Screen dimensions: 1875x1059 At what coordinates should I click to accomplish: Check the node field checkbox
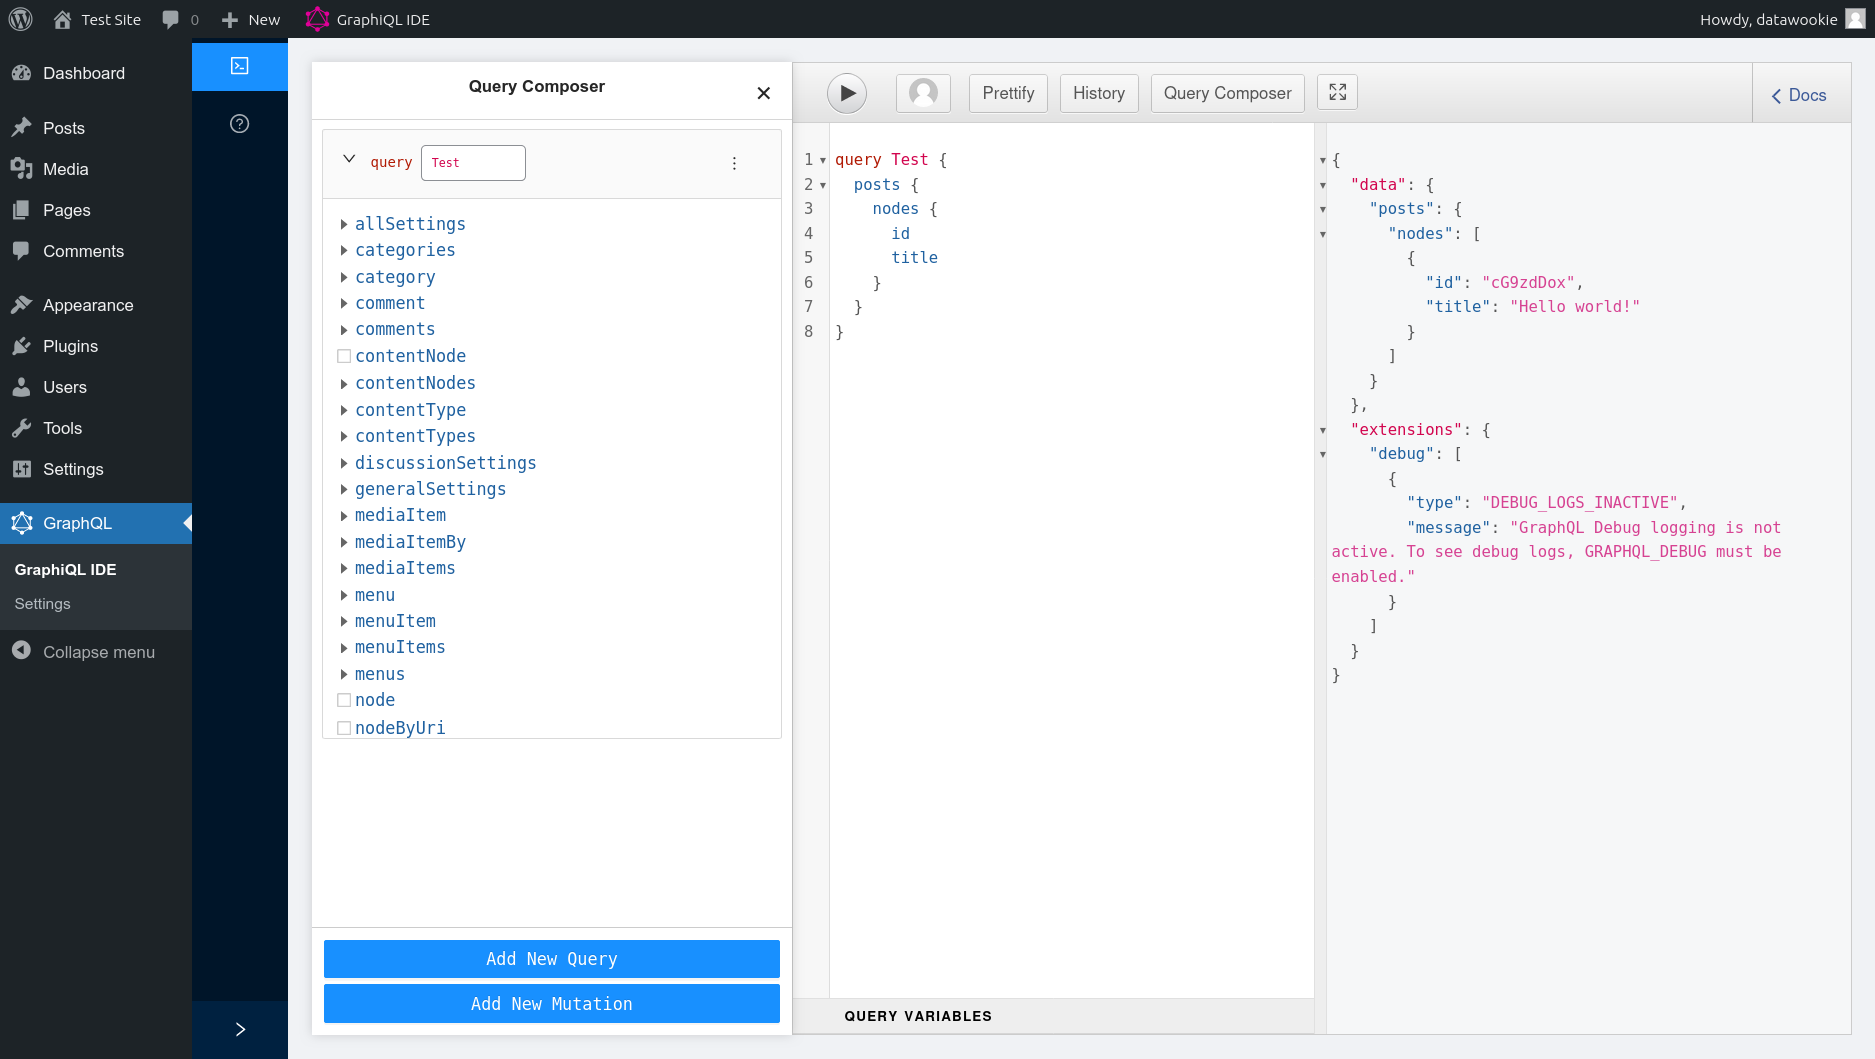(x=344, y=700)
